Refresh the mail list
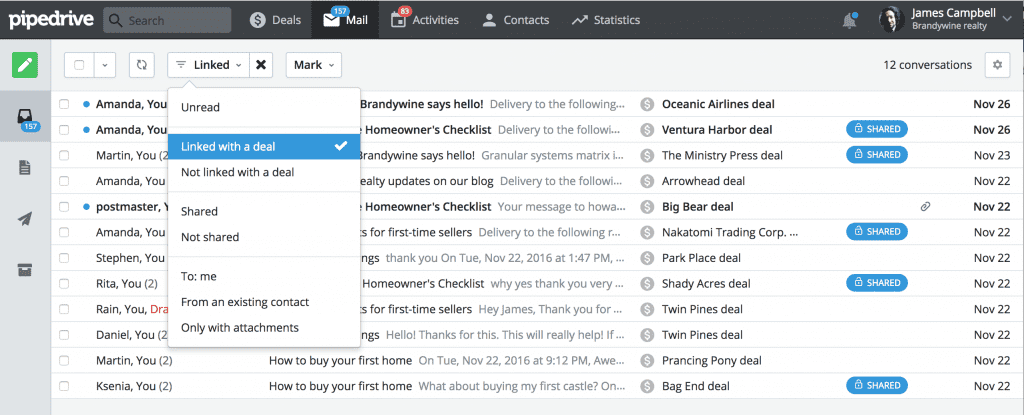The height and width of the screenshot is (415, 1024). click(142, 65)
